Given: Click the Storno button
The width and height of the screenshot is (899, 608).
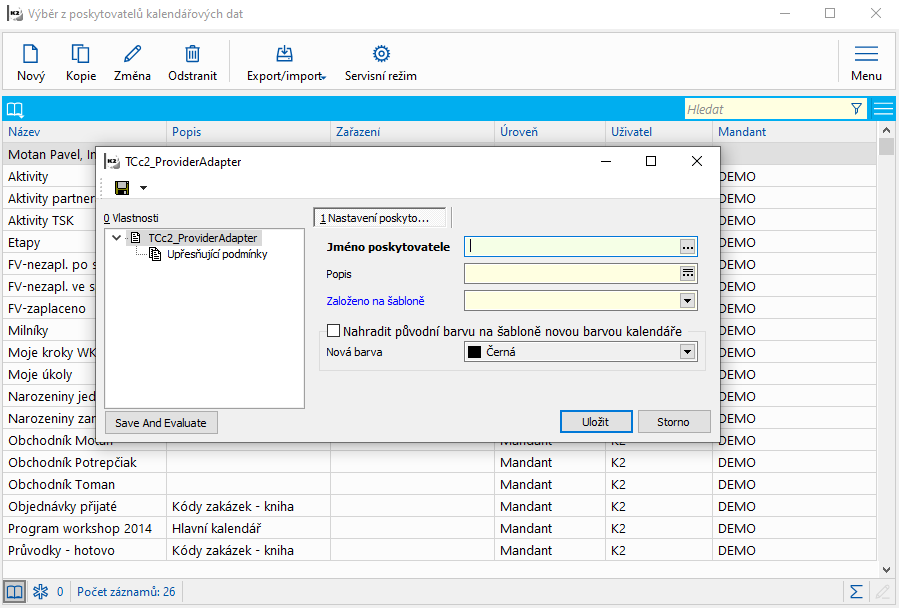Looking at the screenshot, I should [x=673, y=422].
